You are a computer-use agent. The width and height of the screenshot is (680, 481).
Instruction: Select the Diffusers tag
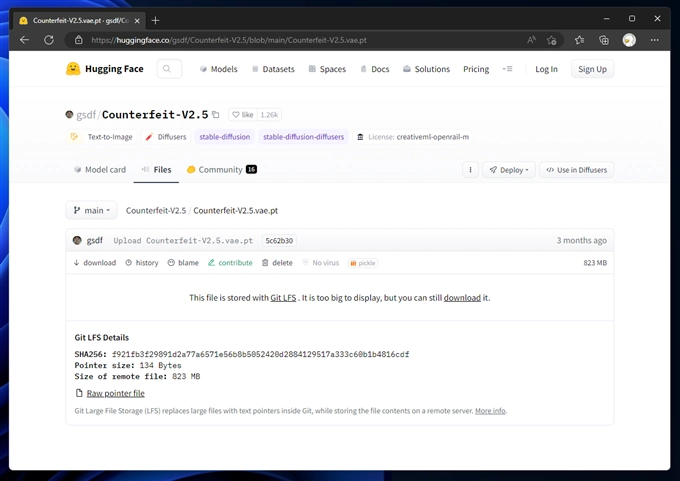(166, 137)
